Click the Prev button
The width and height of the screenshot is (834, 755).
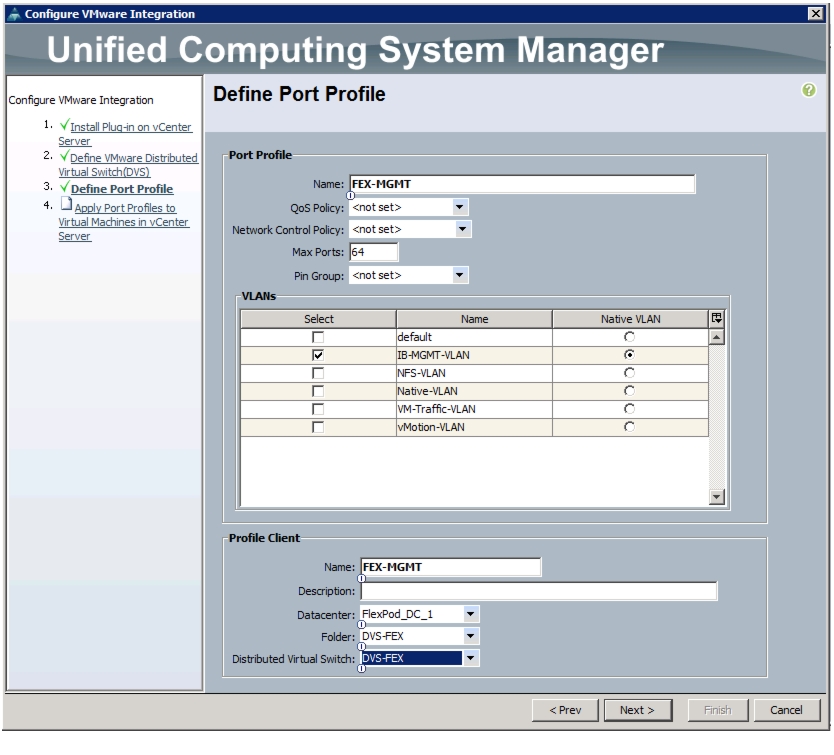[x=565, y=710]
